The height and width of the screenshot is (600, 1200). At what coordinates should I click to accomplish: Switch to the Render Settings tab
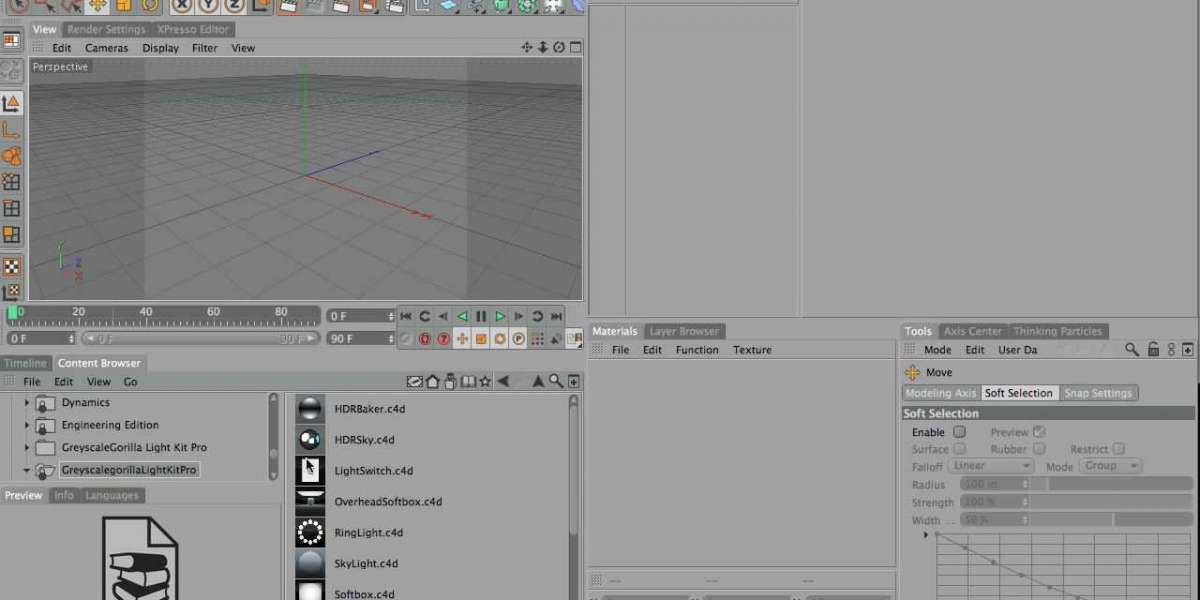click(106, 29)
